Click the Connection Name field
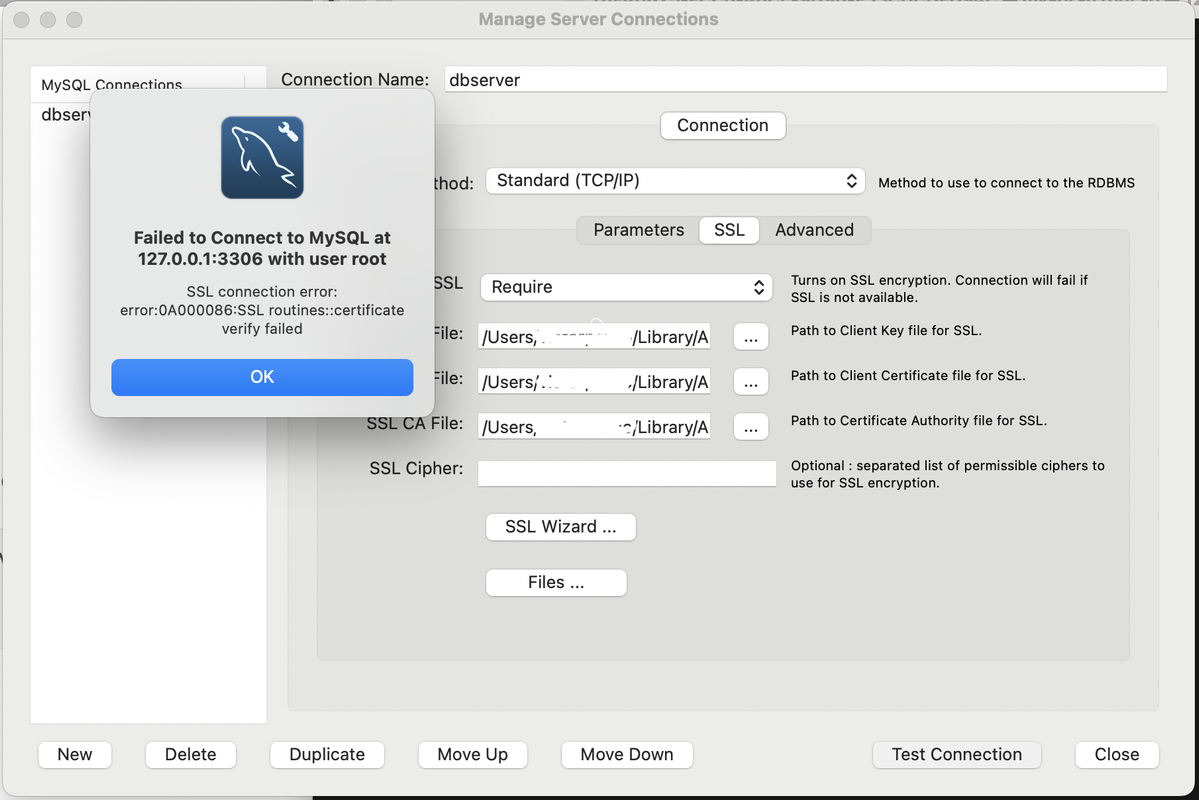This screenshot has height=800, width=1199. click(805, 80)
